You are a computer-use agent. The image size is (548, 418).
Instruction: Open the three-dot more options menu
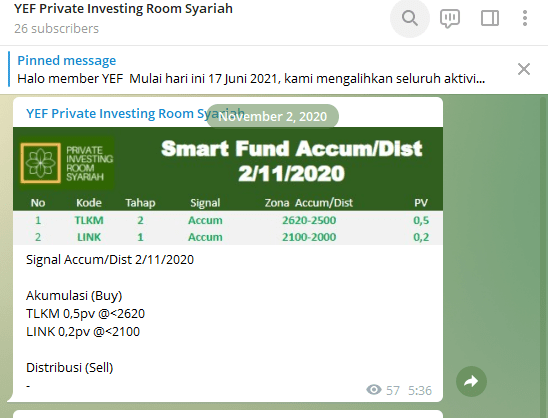pos(525,18)
